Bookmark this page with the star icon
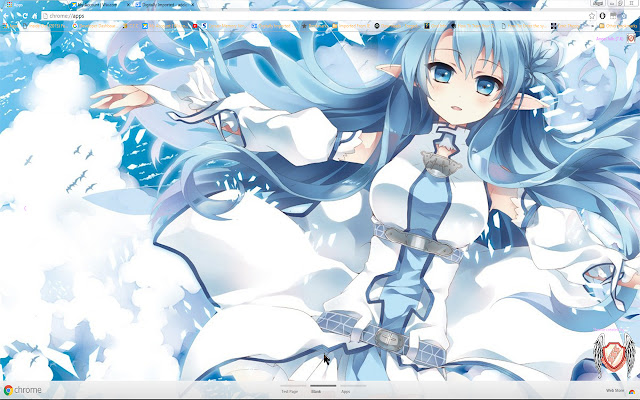 (x=591, y=16)
